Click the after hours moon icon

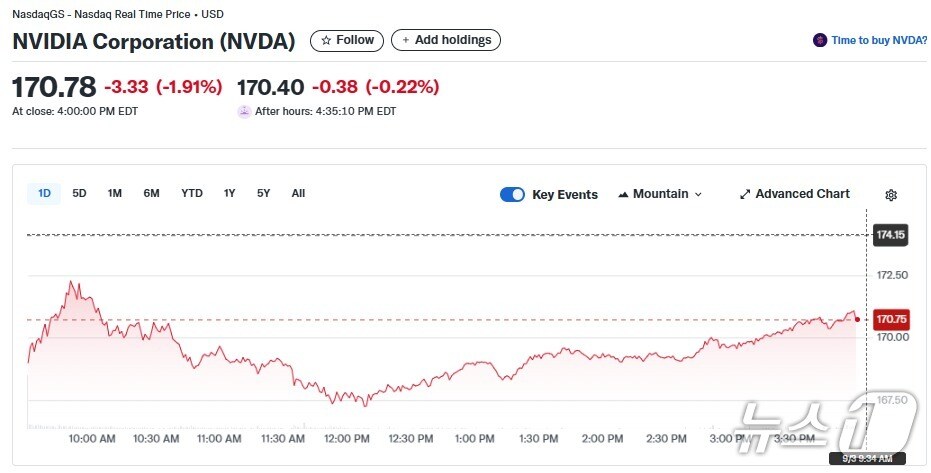[244, 111]
